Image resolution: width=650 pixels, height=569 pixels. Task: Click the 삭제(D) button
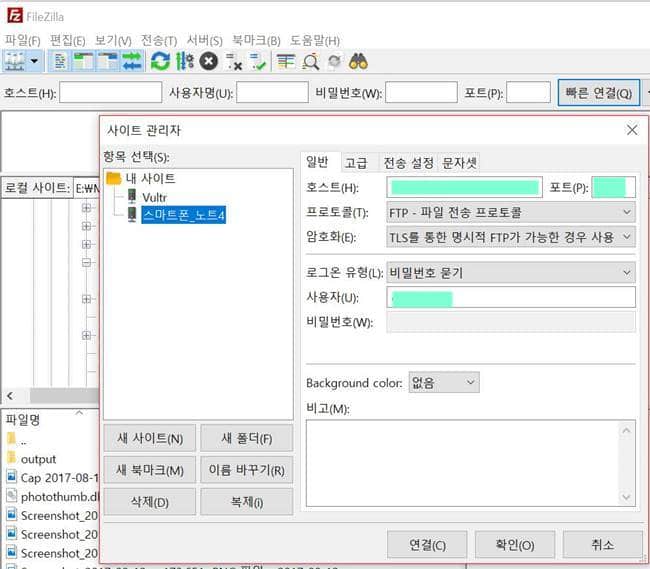(150, 502)
